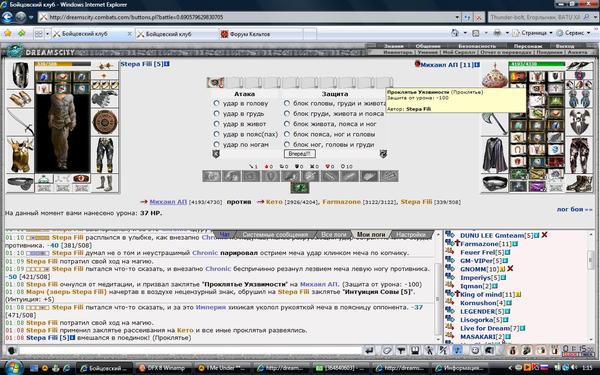Click the chat send arrow icon
Image resolution: width=600 pixels, height=375 pixels.
click(x=369, y=350)
